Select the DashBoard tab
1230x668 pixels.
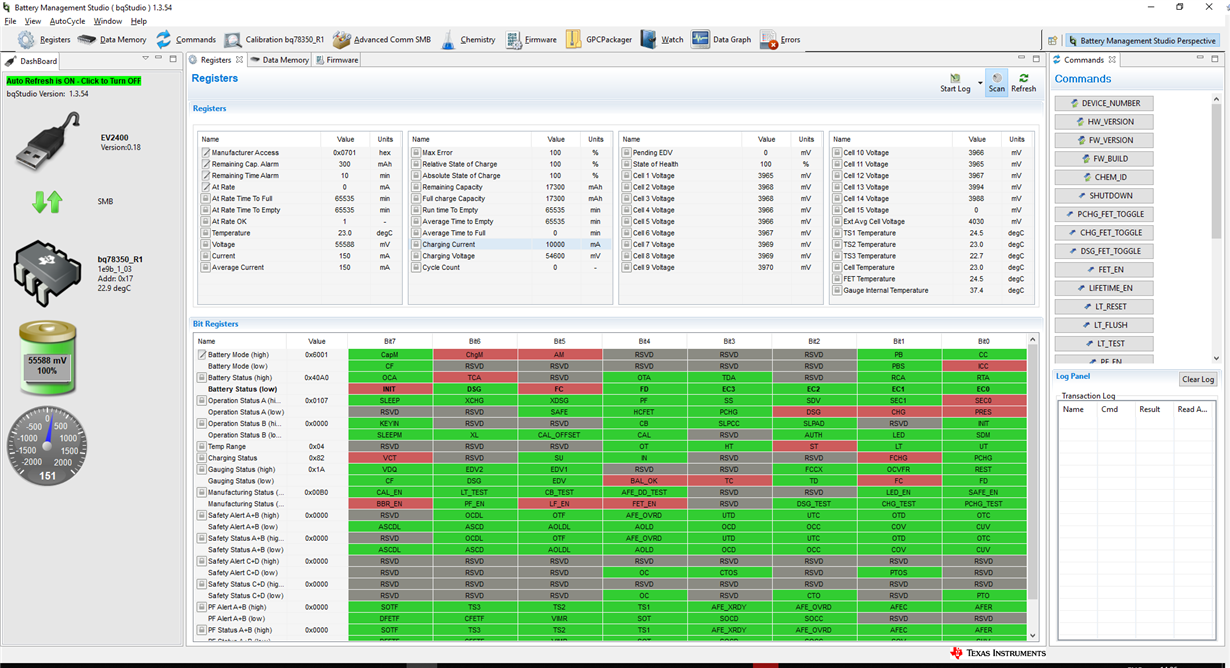coord(32,61)
